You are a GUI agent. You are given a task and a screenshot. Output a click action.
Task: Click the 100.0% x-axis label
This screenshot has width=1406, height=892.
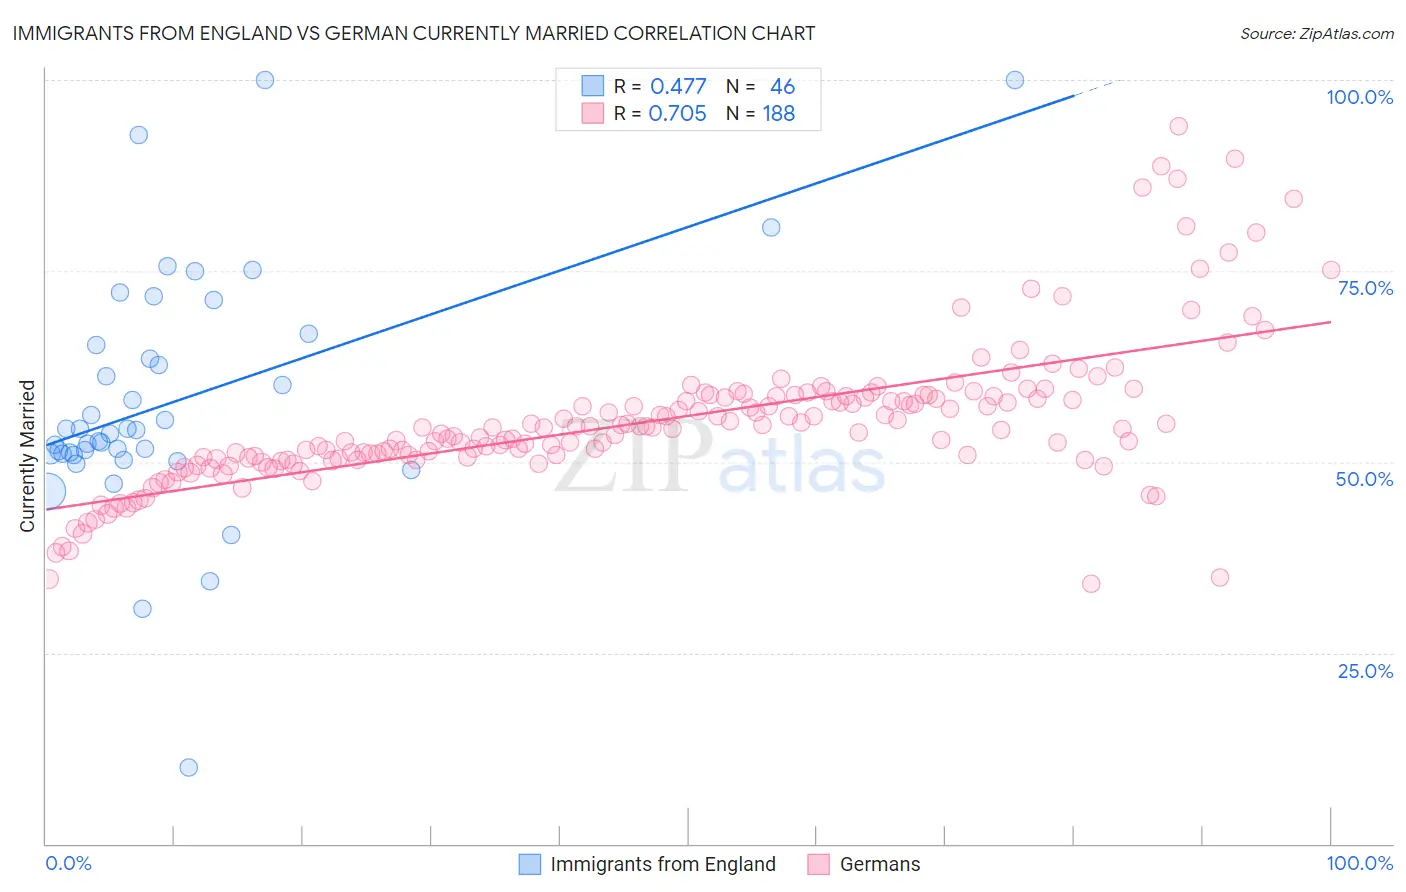(1360, 863)
